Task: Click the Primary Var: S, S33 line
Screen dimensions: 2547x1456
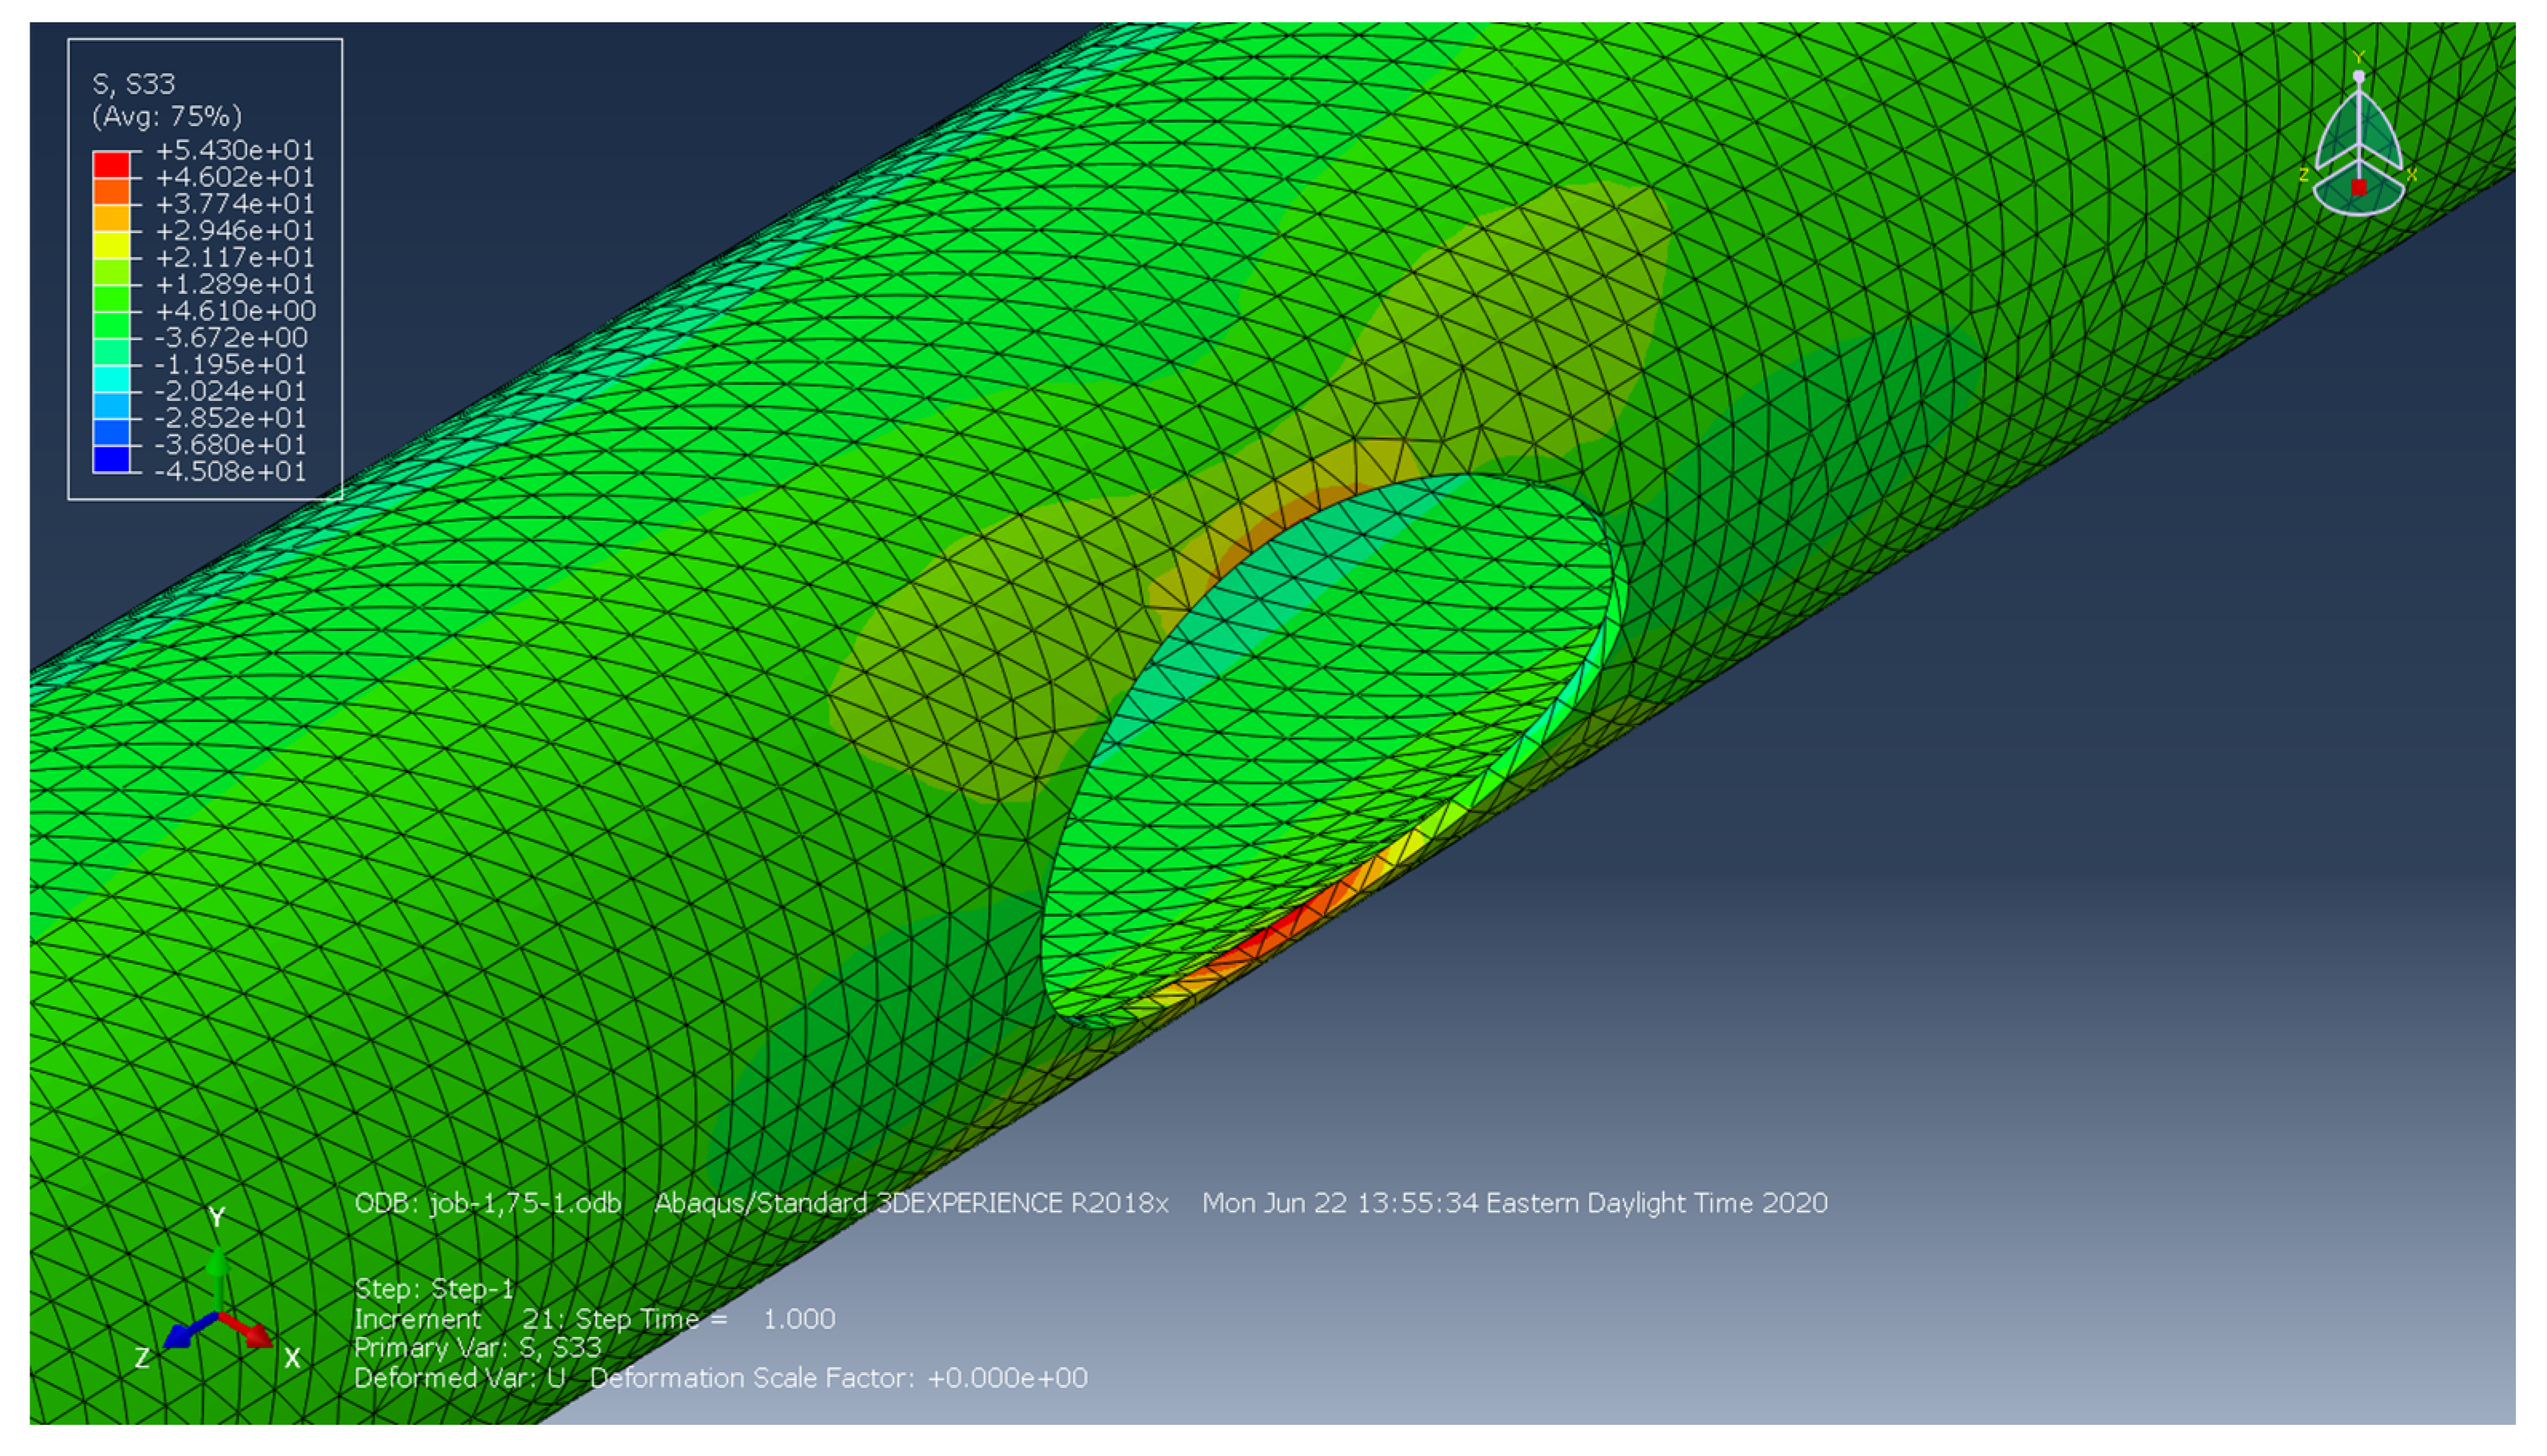Action: (x=477, y=1348)
